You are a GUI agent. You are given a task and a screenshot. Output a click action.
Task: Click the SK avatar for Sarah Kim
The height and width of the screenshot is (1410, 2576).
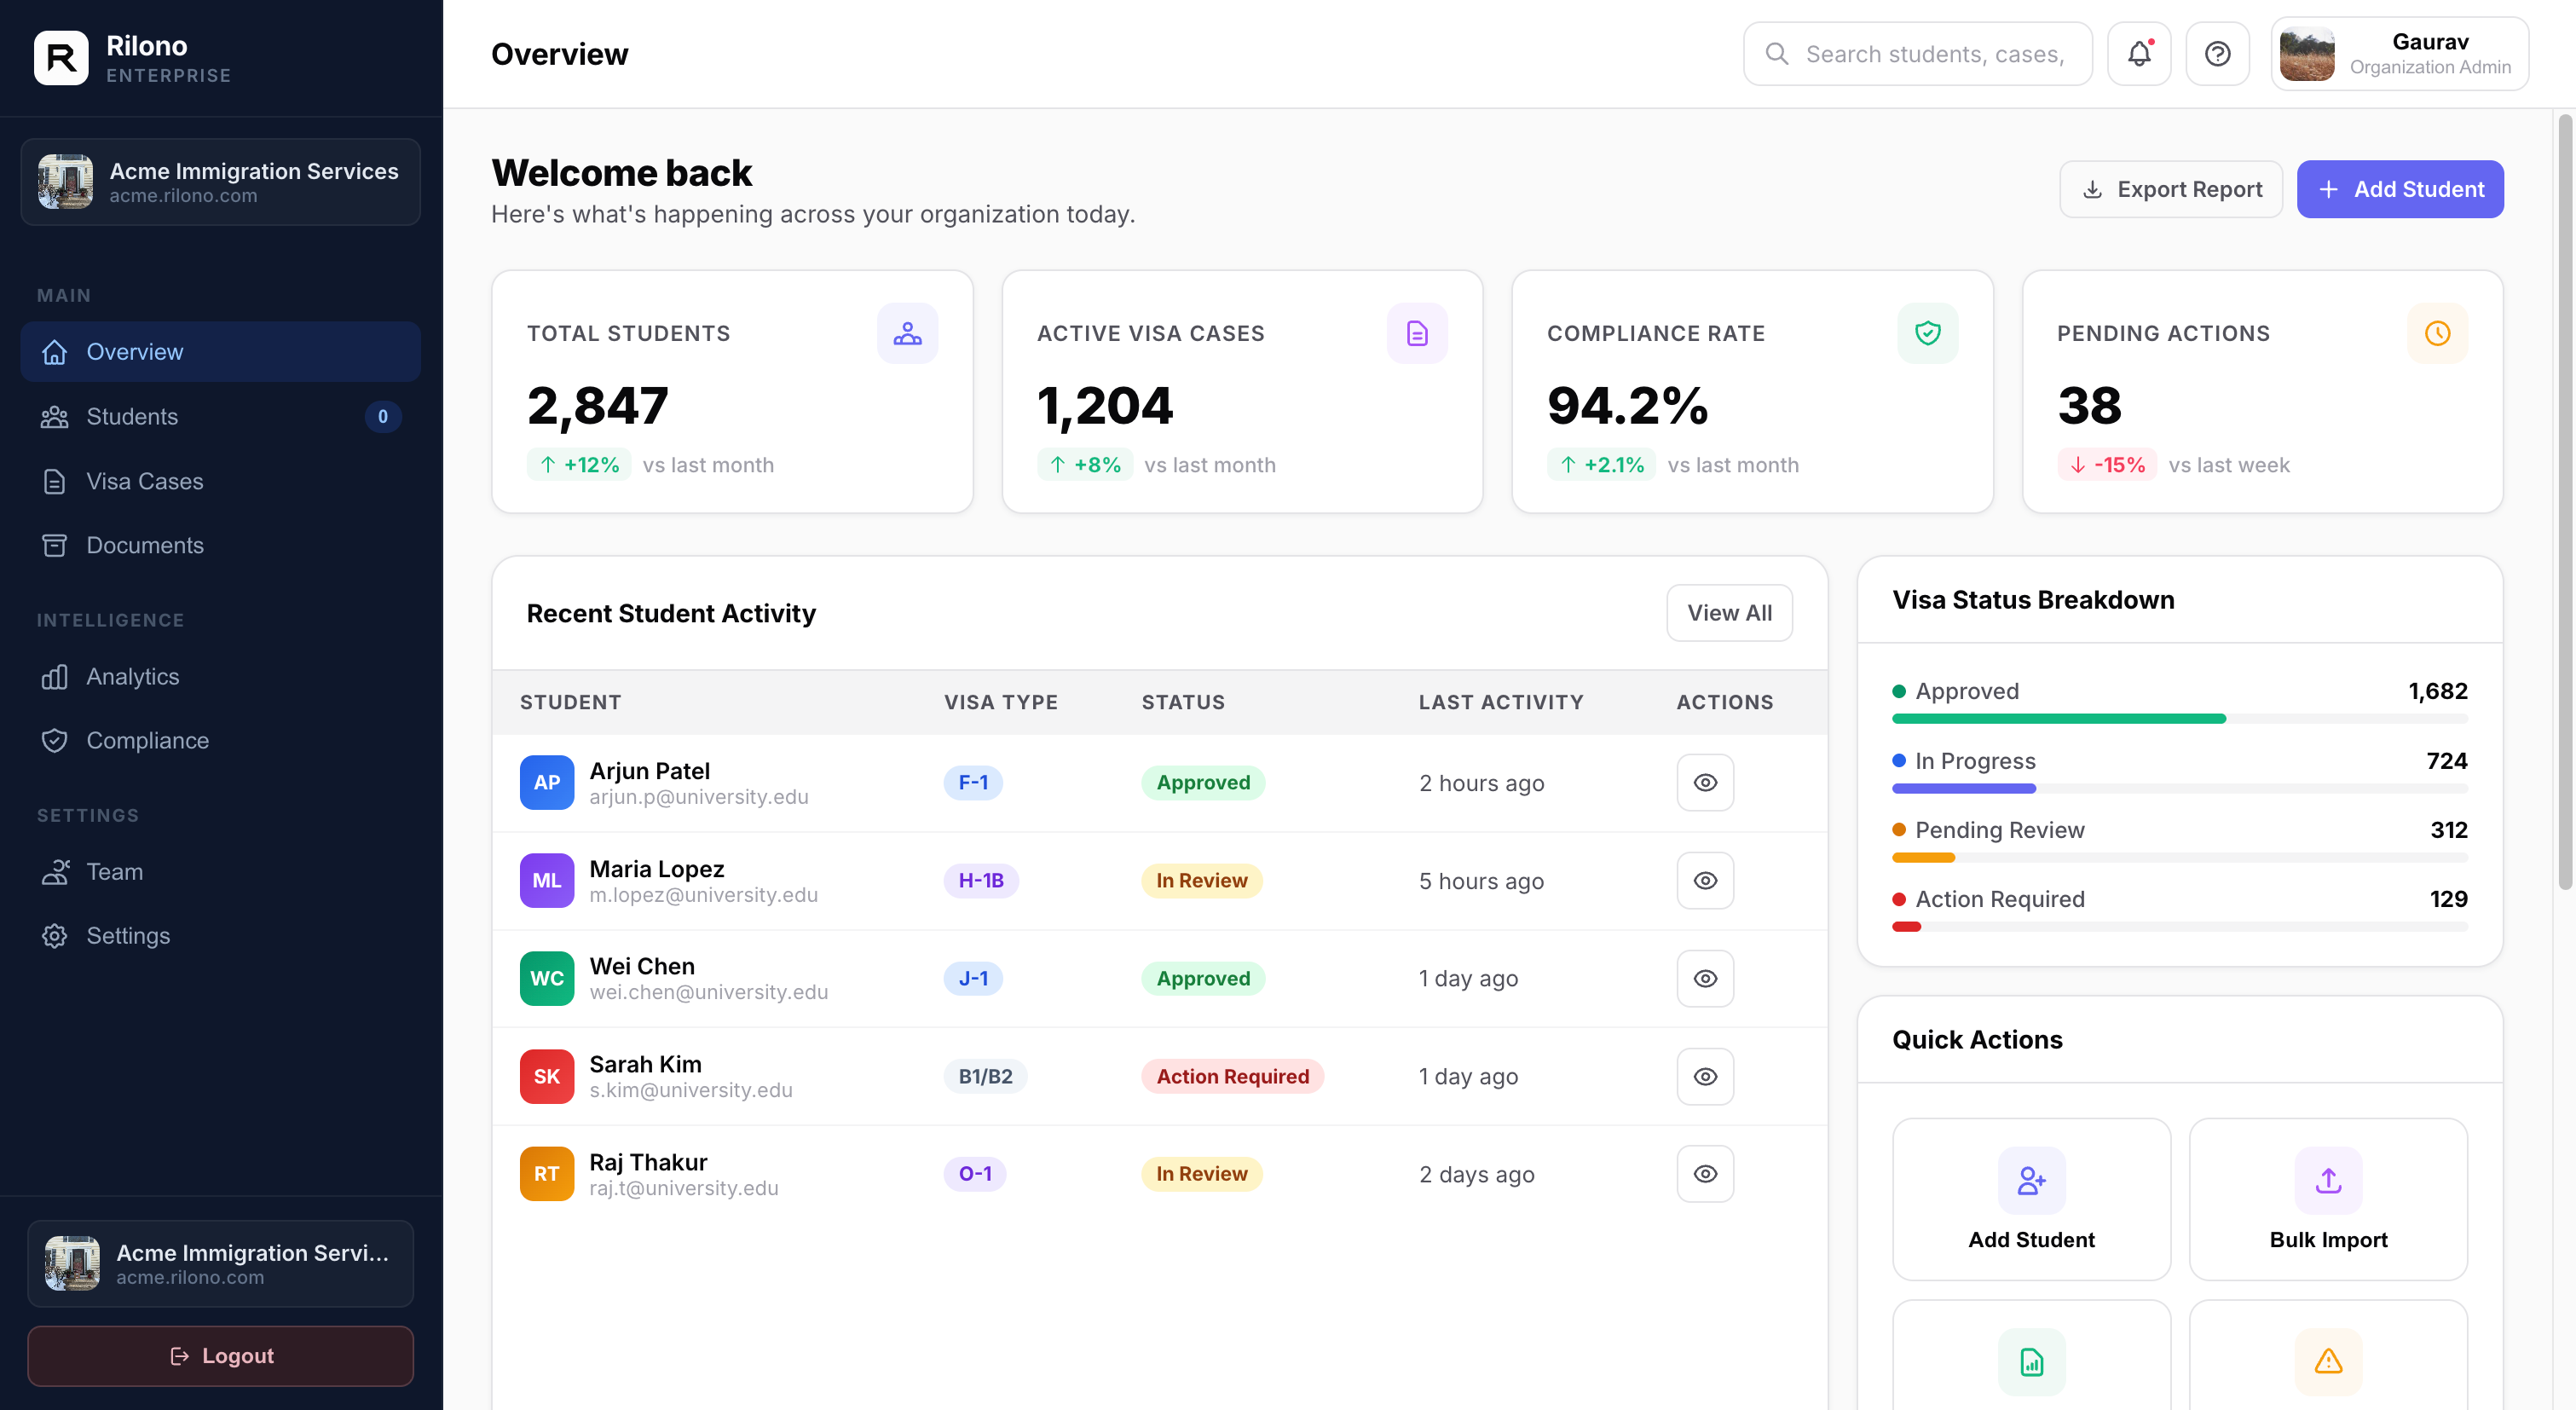pyautogui.click(x=547, y=1076)
